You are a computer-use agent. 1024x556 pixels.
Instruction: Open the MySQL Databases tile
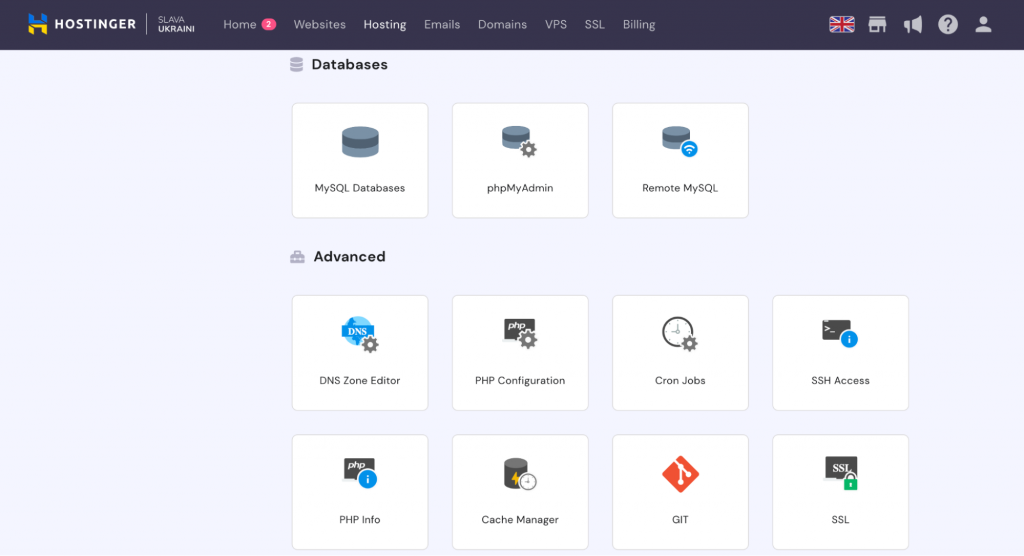pyautogui.click(x=360, y=160)
